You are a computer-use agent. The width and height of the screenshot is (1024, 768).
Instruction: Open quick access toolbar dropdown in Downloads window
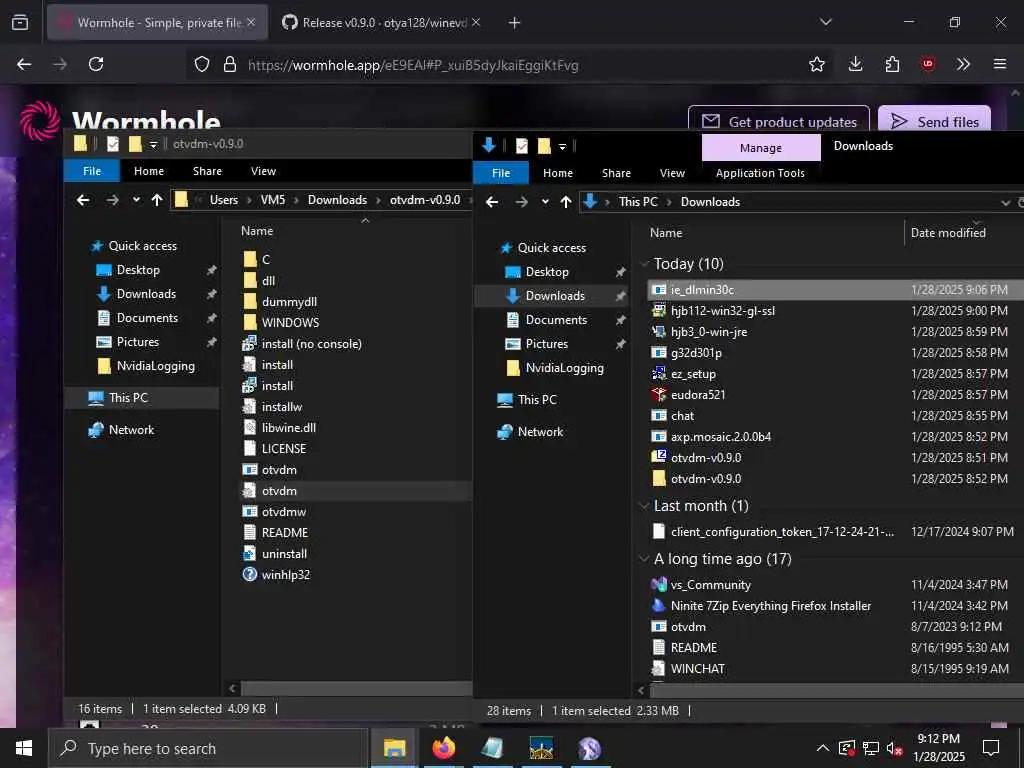click(x=562, y=146)
